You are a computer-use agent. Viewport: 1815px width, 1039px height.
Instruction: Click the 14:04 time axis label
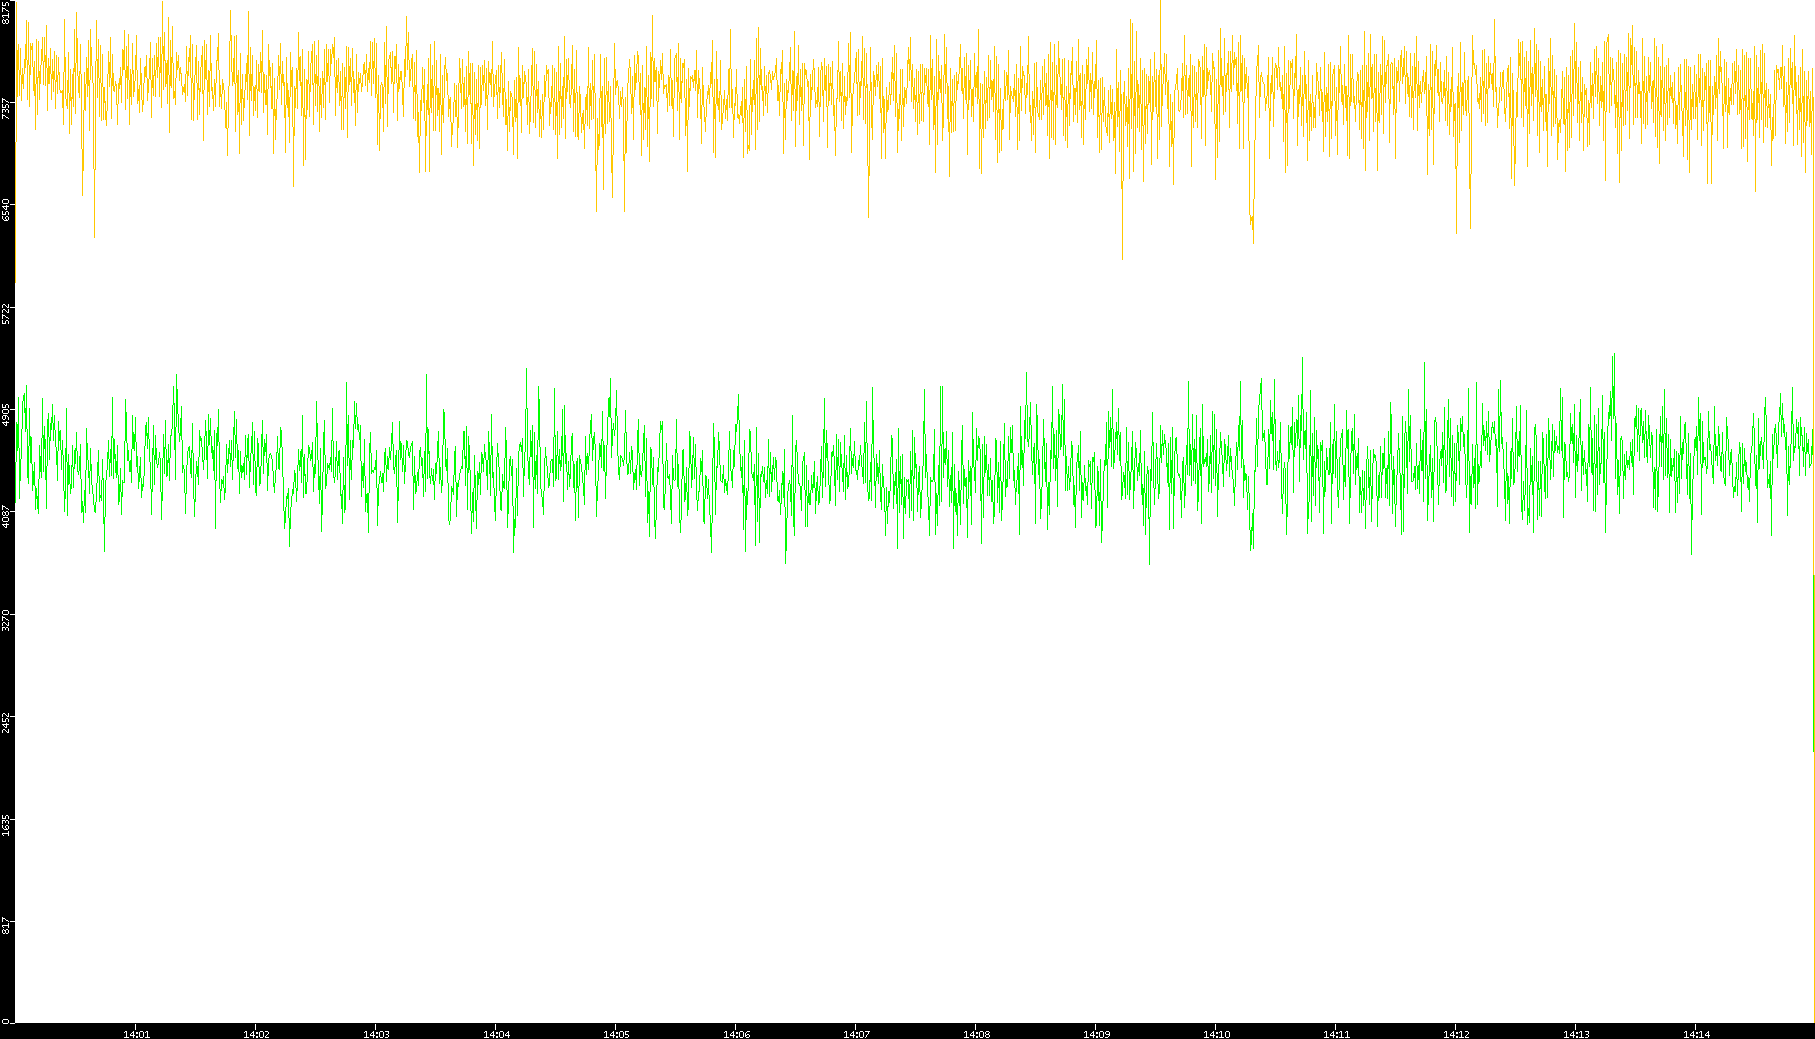tap(496, 1034)
